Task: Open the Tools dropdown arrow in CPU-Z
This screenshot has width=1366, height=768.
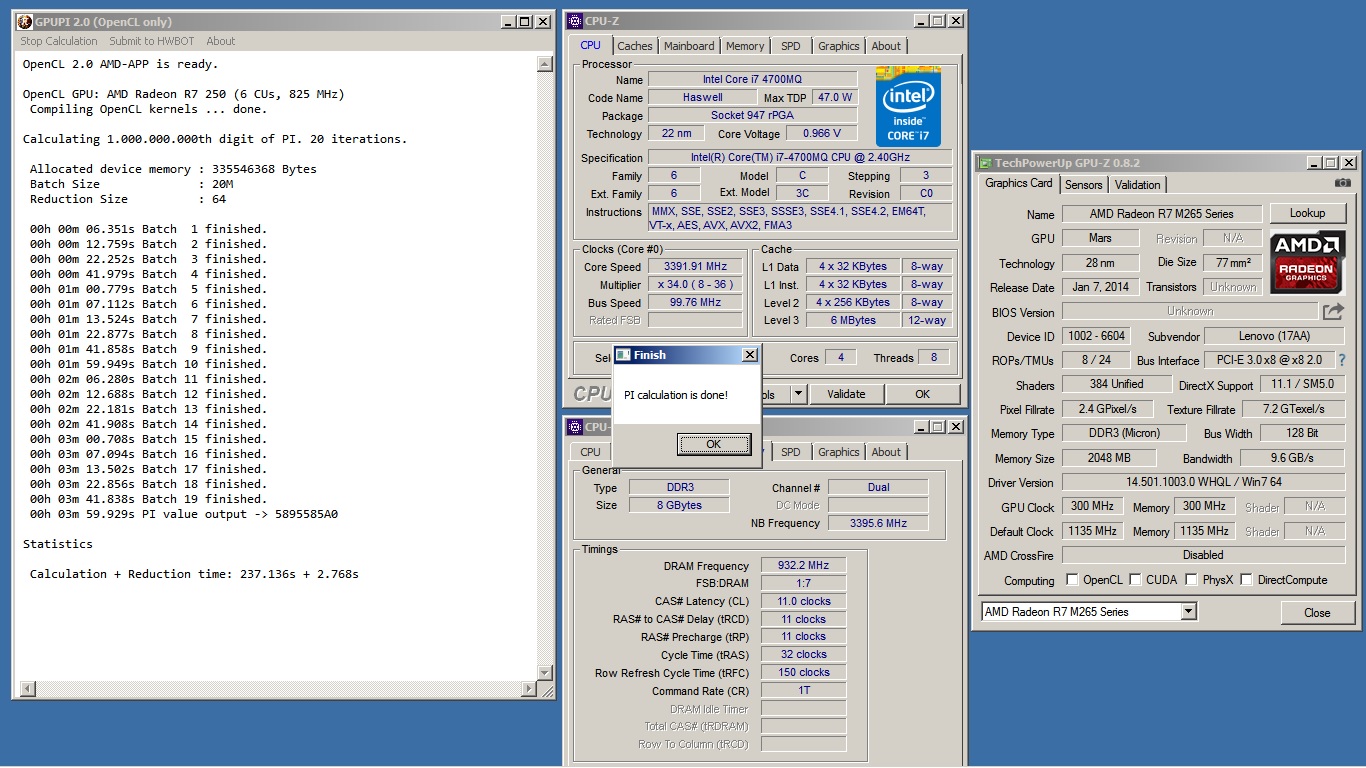Action: [798, 394]
